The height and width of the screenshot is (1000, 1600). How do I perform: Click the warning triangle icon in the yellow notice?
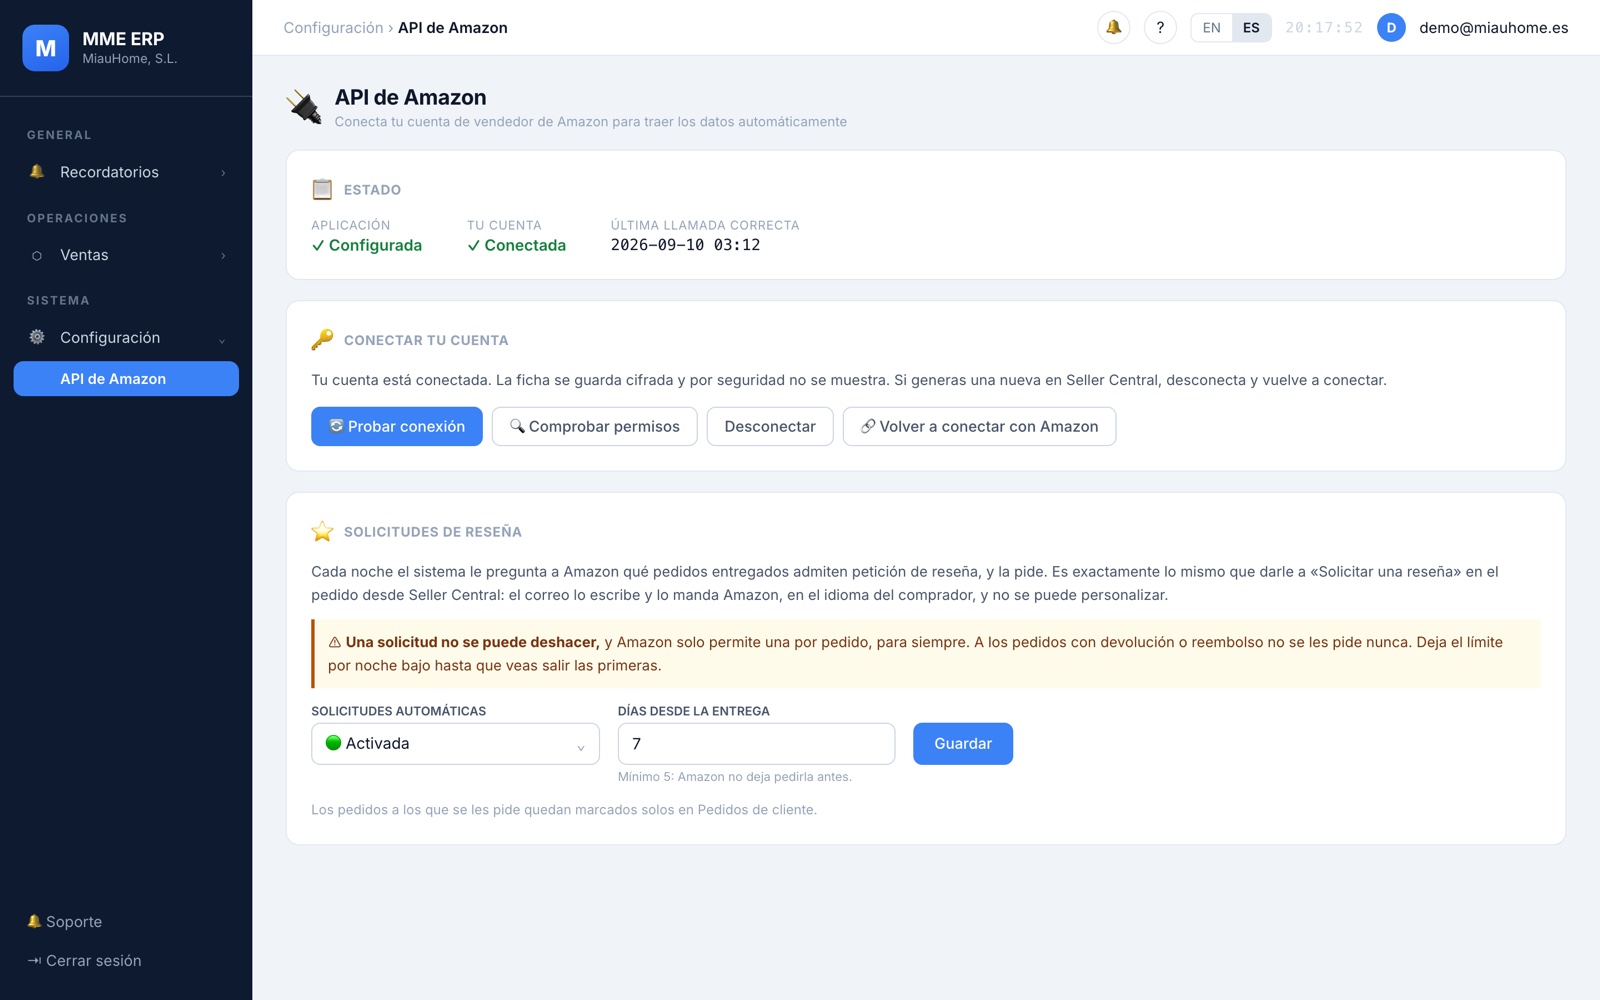pos(335,642)
